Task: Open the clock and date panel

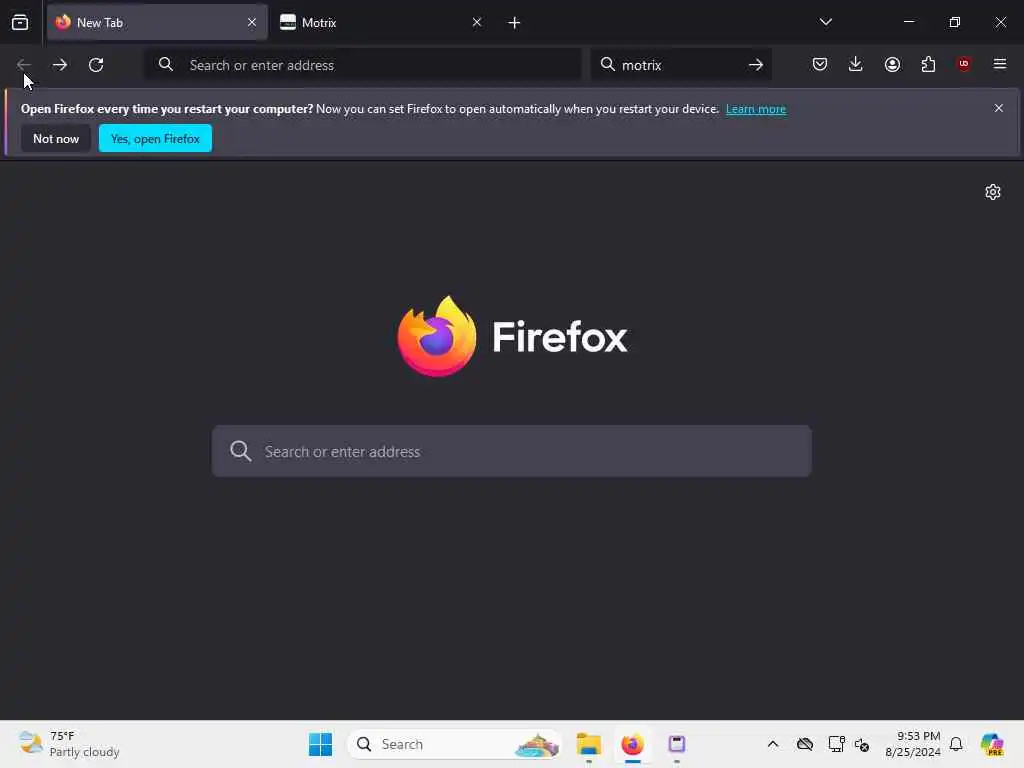Action: [x=912, y=744]
